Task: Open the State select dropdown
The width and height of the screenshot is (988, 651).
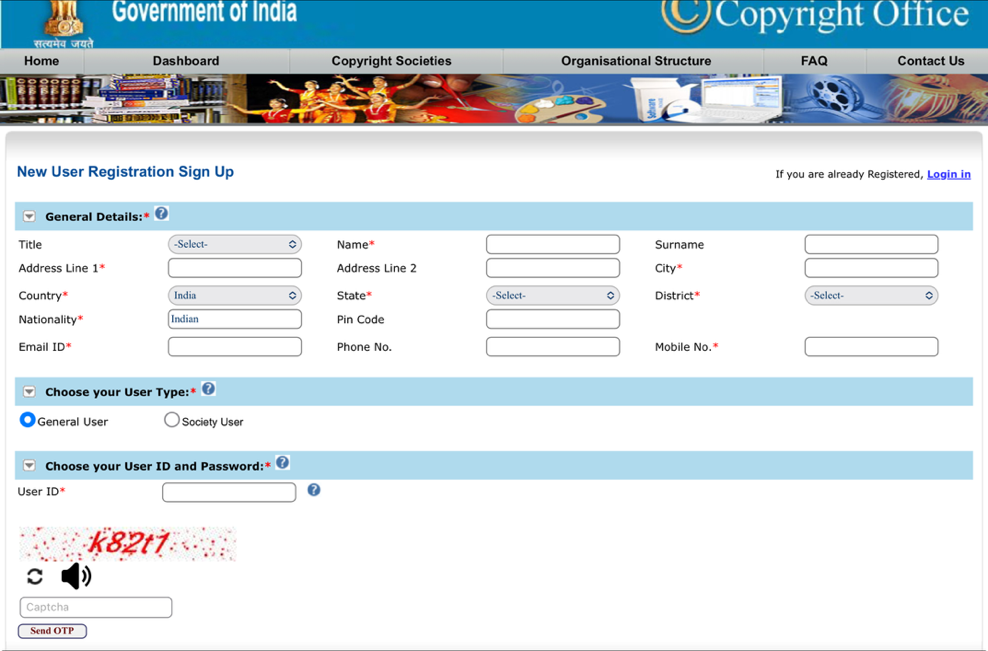Action: (x=553, y=295)
